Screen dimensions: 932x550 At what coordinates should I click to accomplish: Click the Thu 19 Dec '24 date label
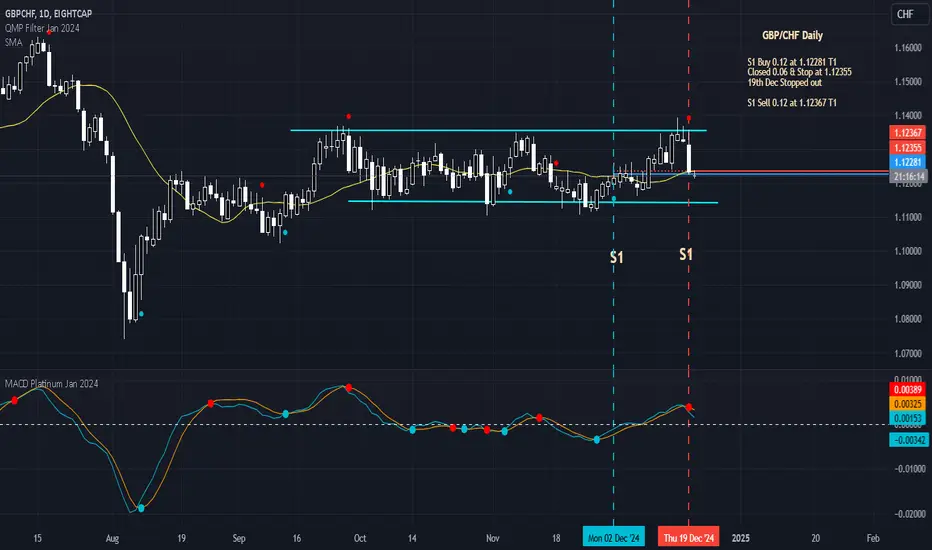(x=688, y=538)
